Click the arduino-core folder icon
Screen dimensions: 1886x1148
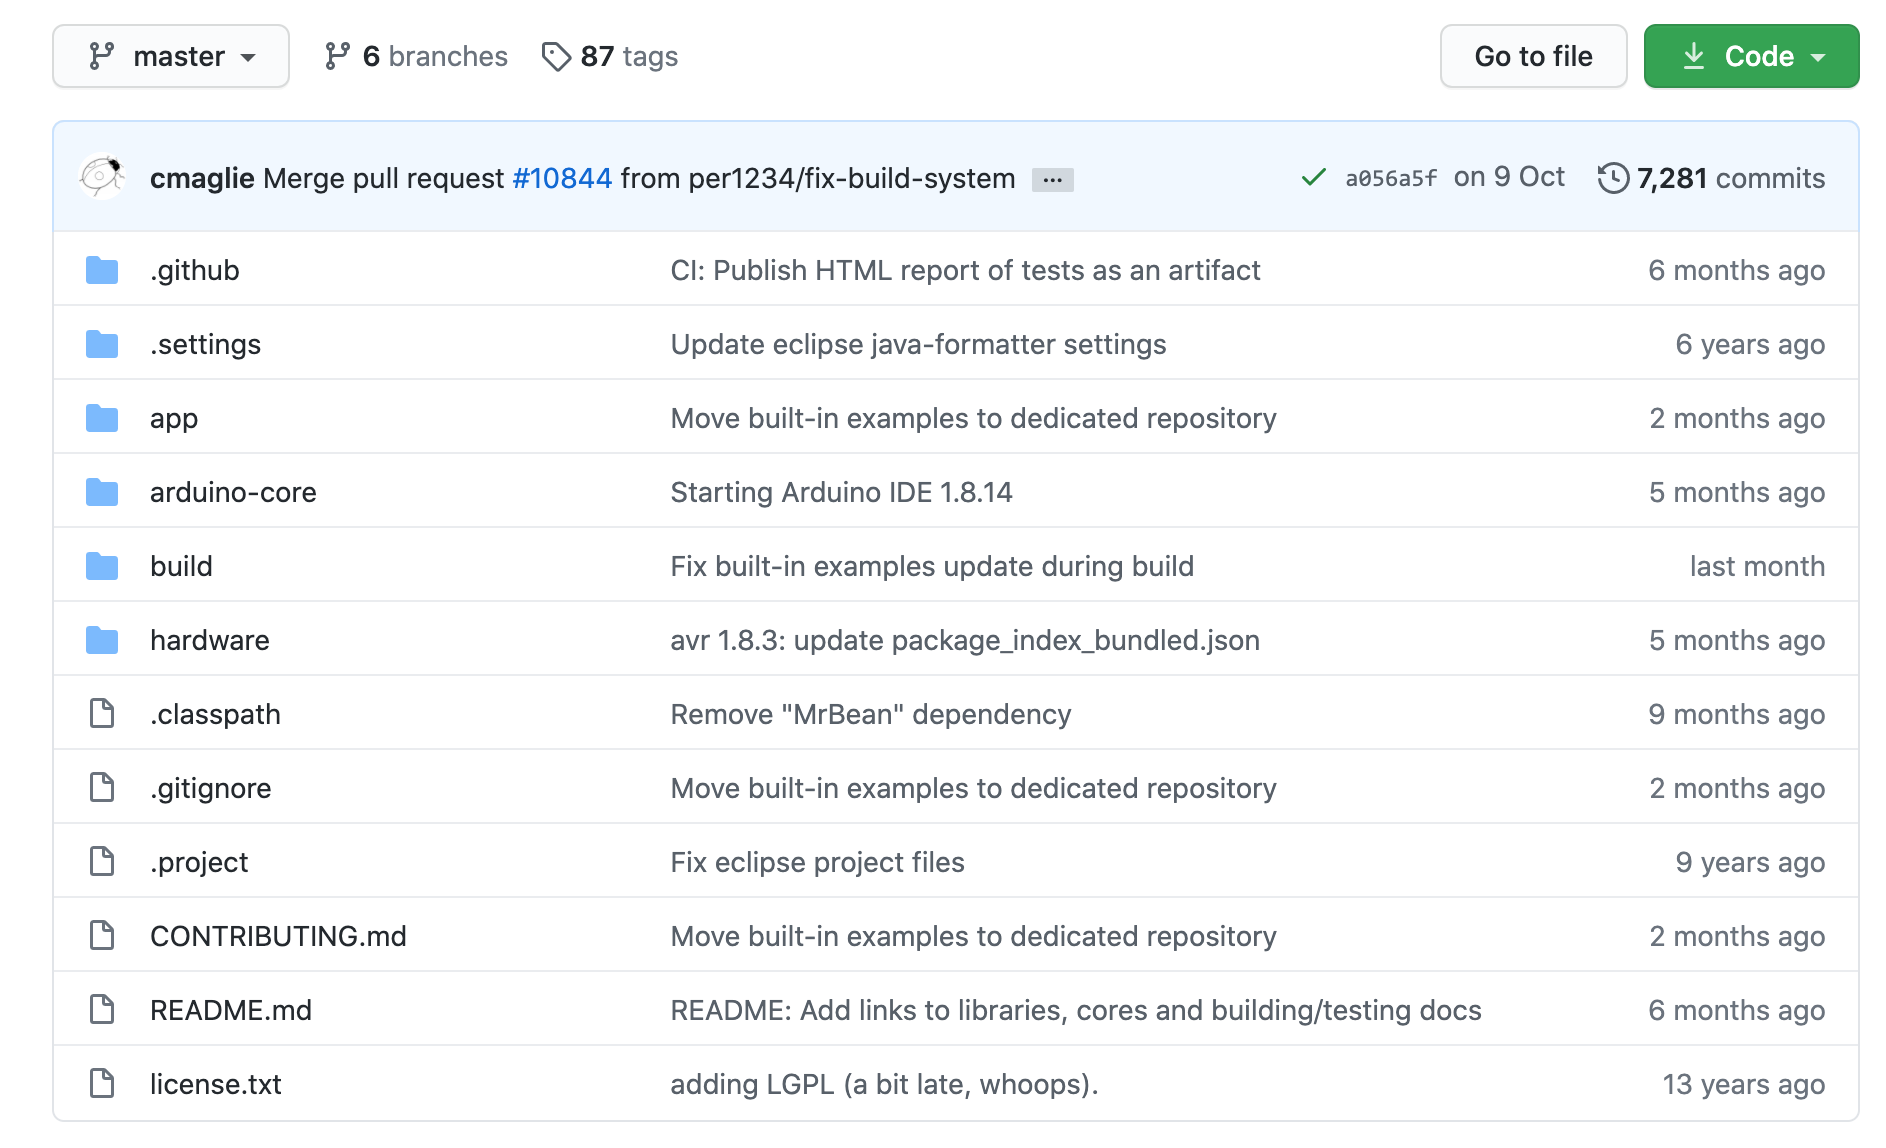[x=102, y=492]
